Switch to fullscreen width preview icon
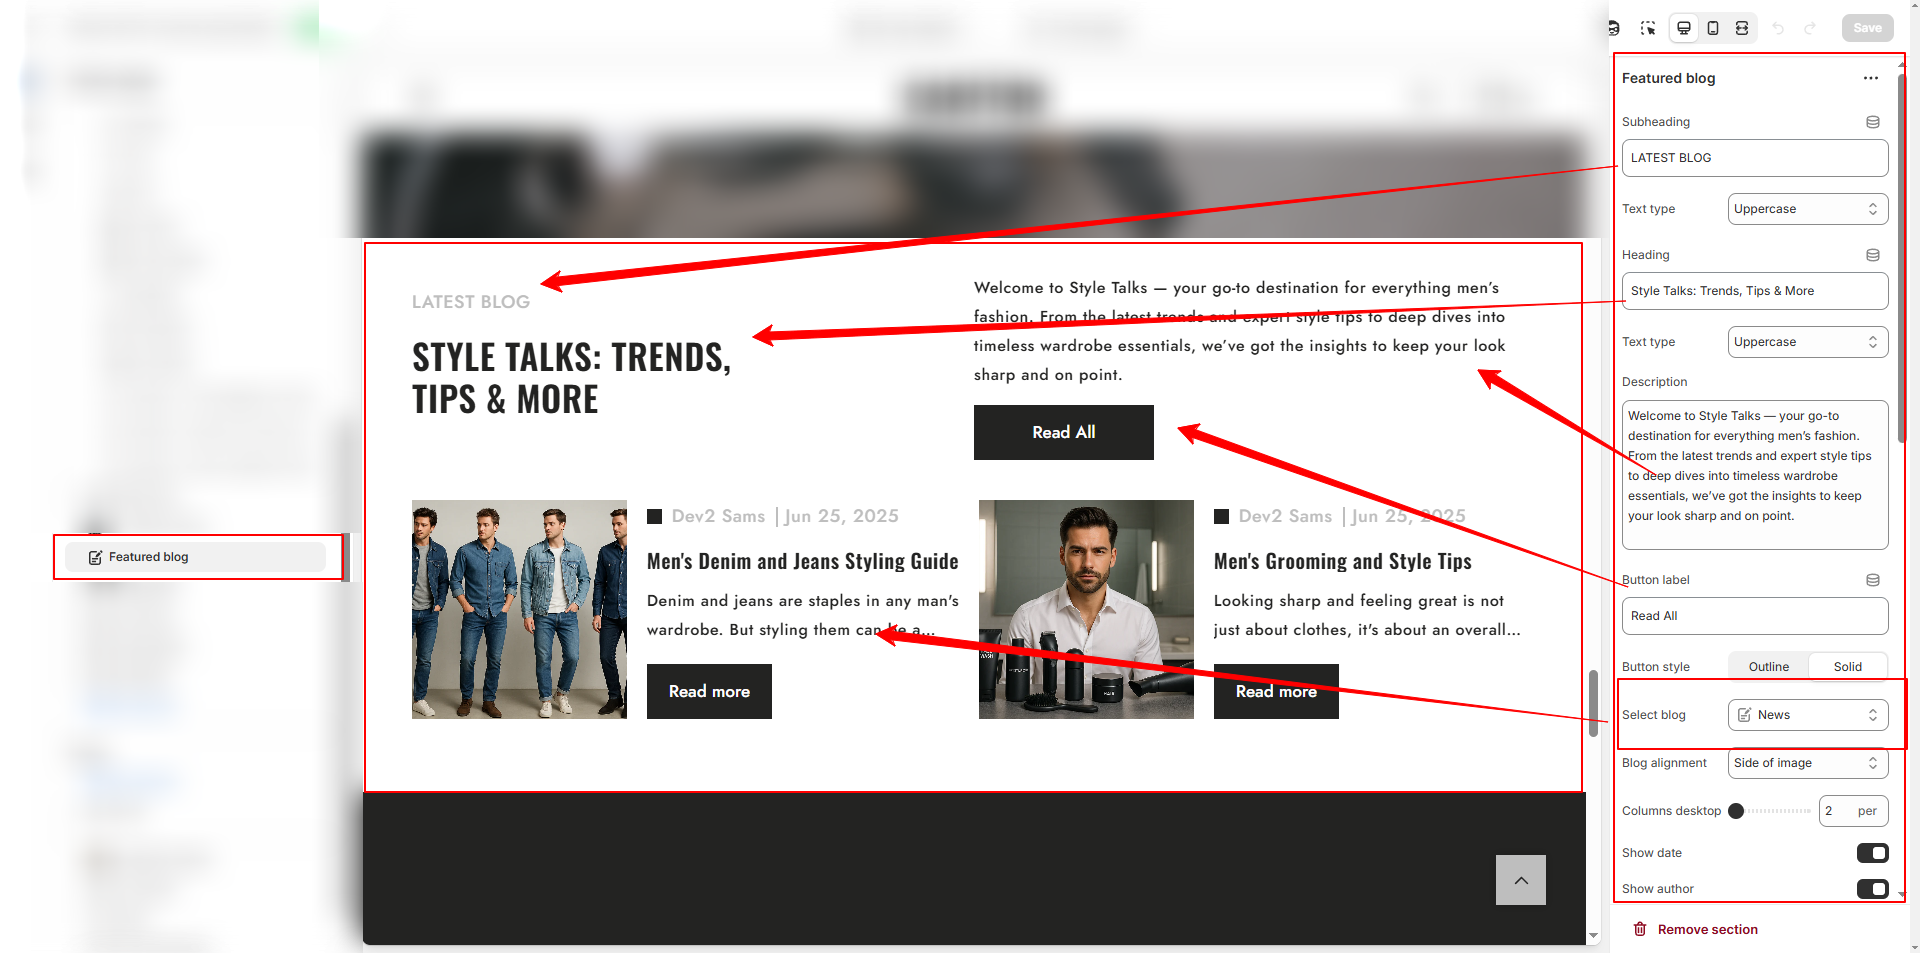 pos(1742,28)
